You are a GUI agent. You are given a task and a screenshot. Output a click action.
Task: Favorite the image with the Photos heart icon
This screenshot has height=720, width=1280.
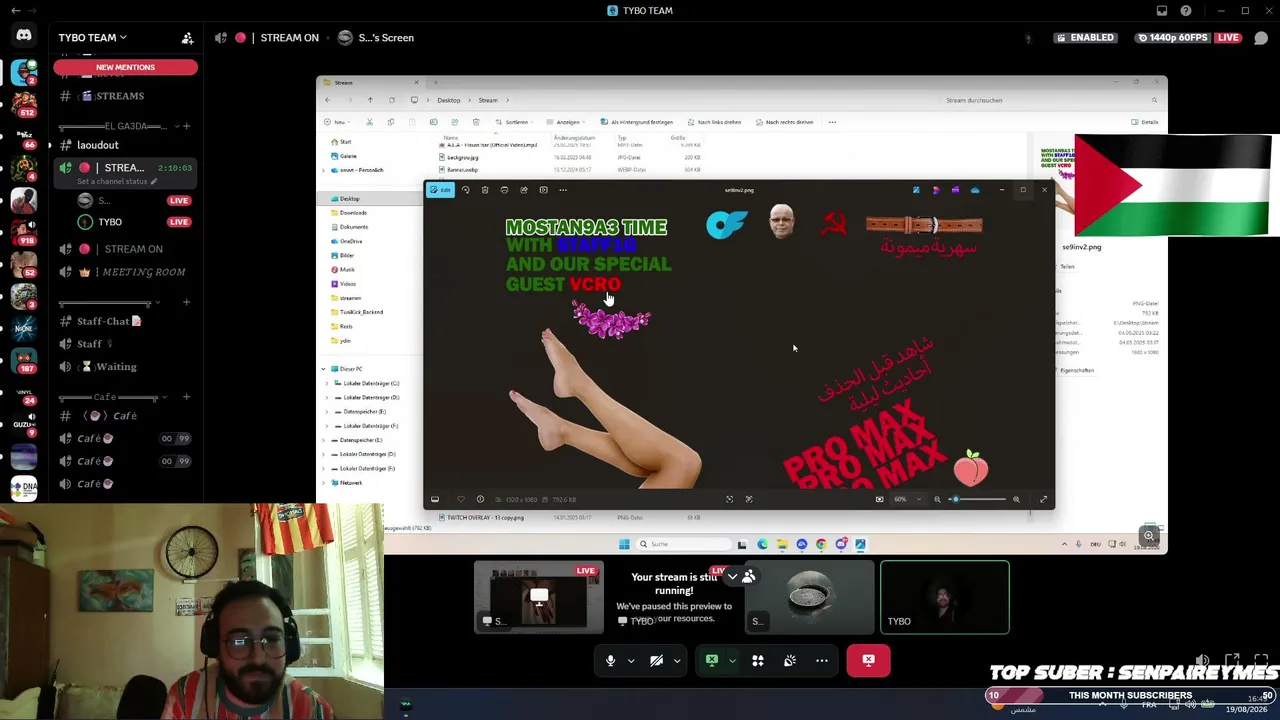tap(461, 499)
